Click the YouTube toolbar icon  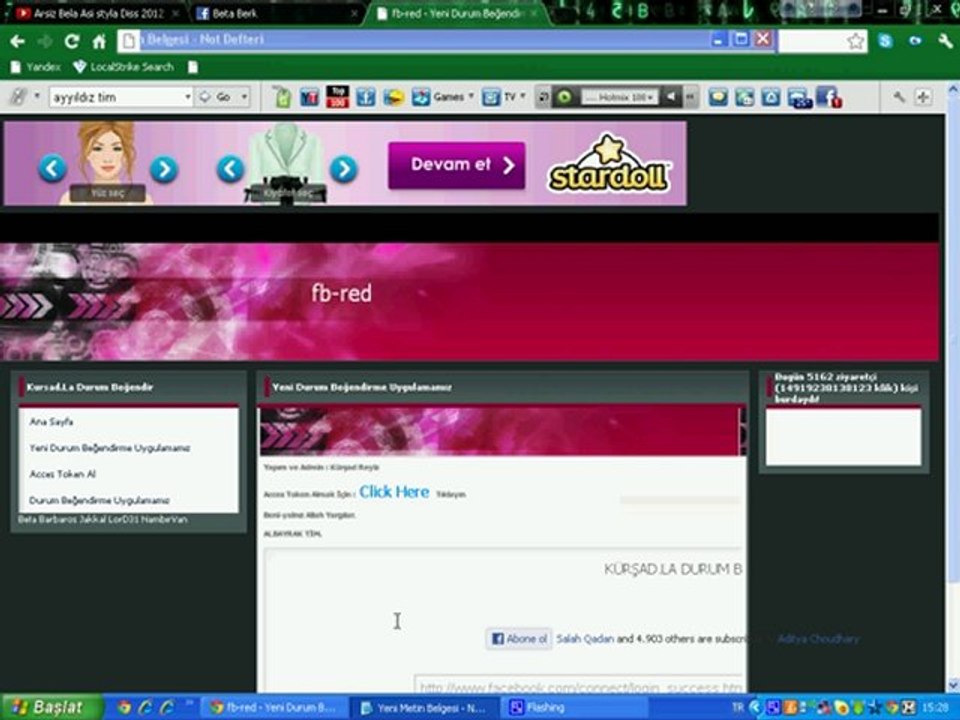pyautogui.click(x=309, y=97)
